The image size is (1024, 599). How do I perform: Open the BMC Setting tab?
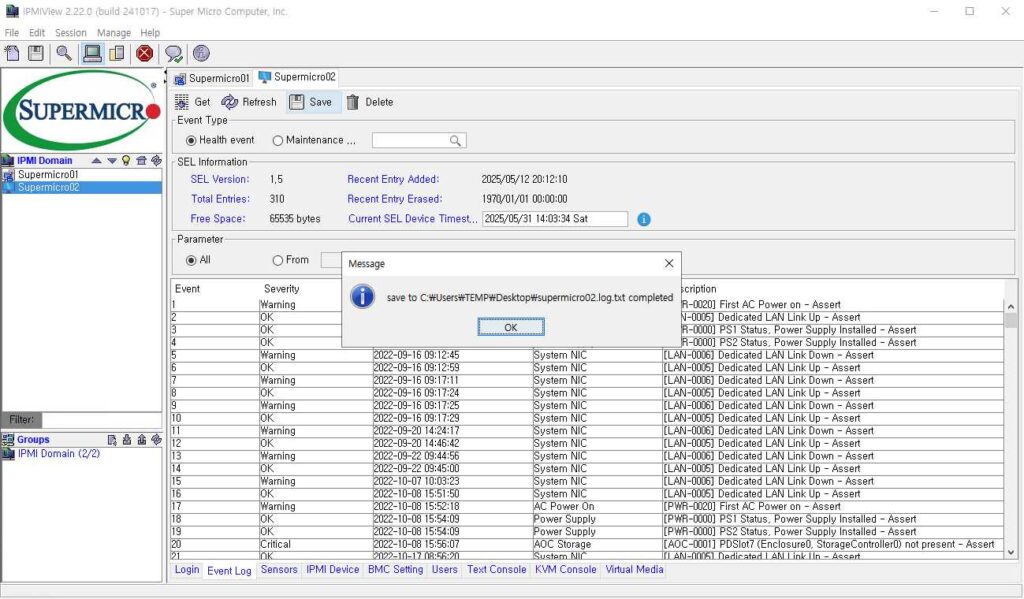395,570
